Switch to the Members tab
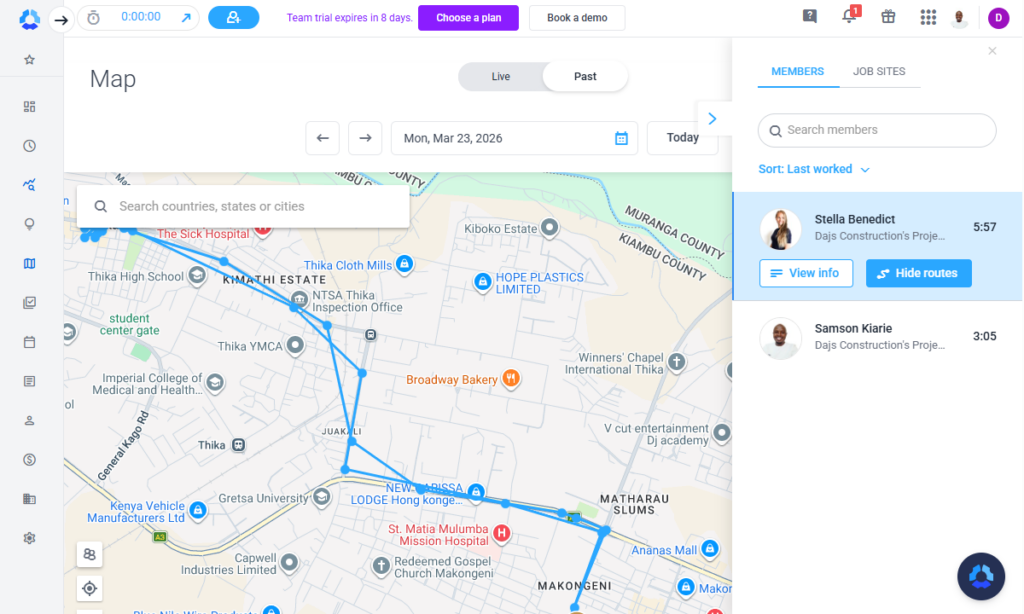The image size is (1024, 614). tap(797, 71)
